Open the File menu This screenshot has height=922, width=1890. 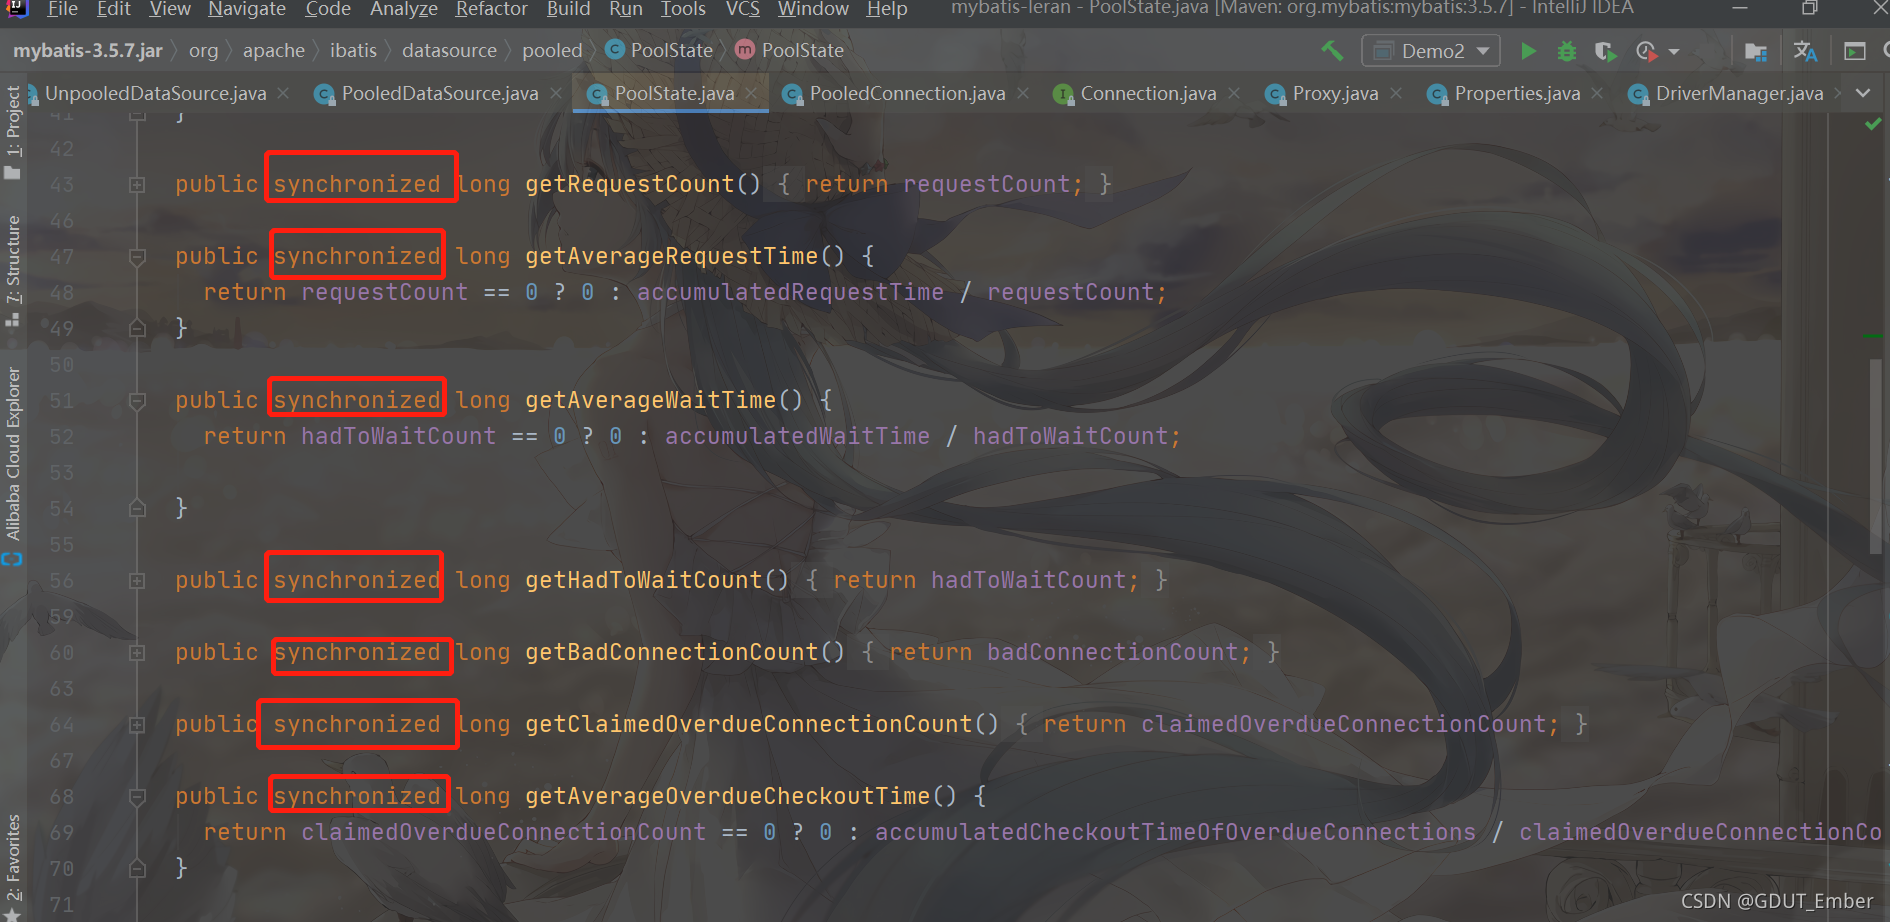click(62, 9)
